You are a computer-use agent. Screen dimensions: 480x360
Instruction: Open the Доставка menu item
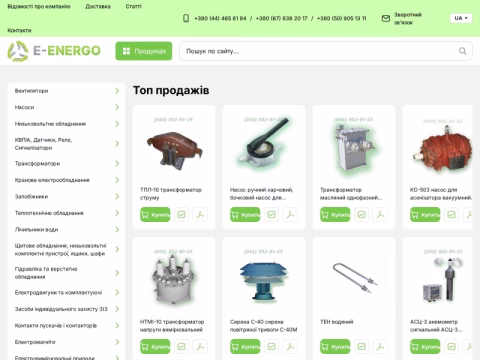pyautogui.click(x=98, y=6)
